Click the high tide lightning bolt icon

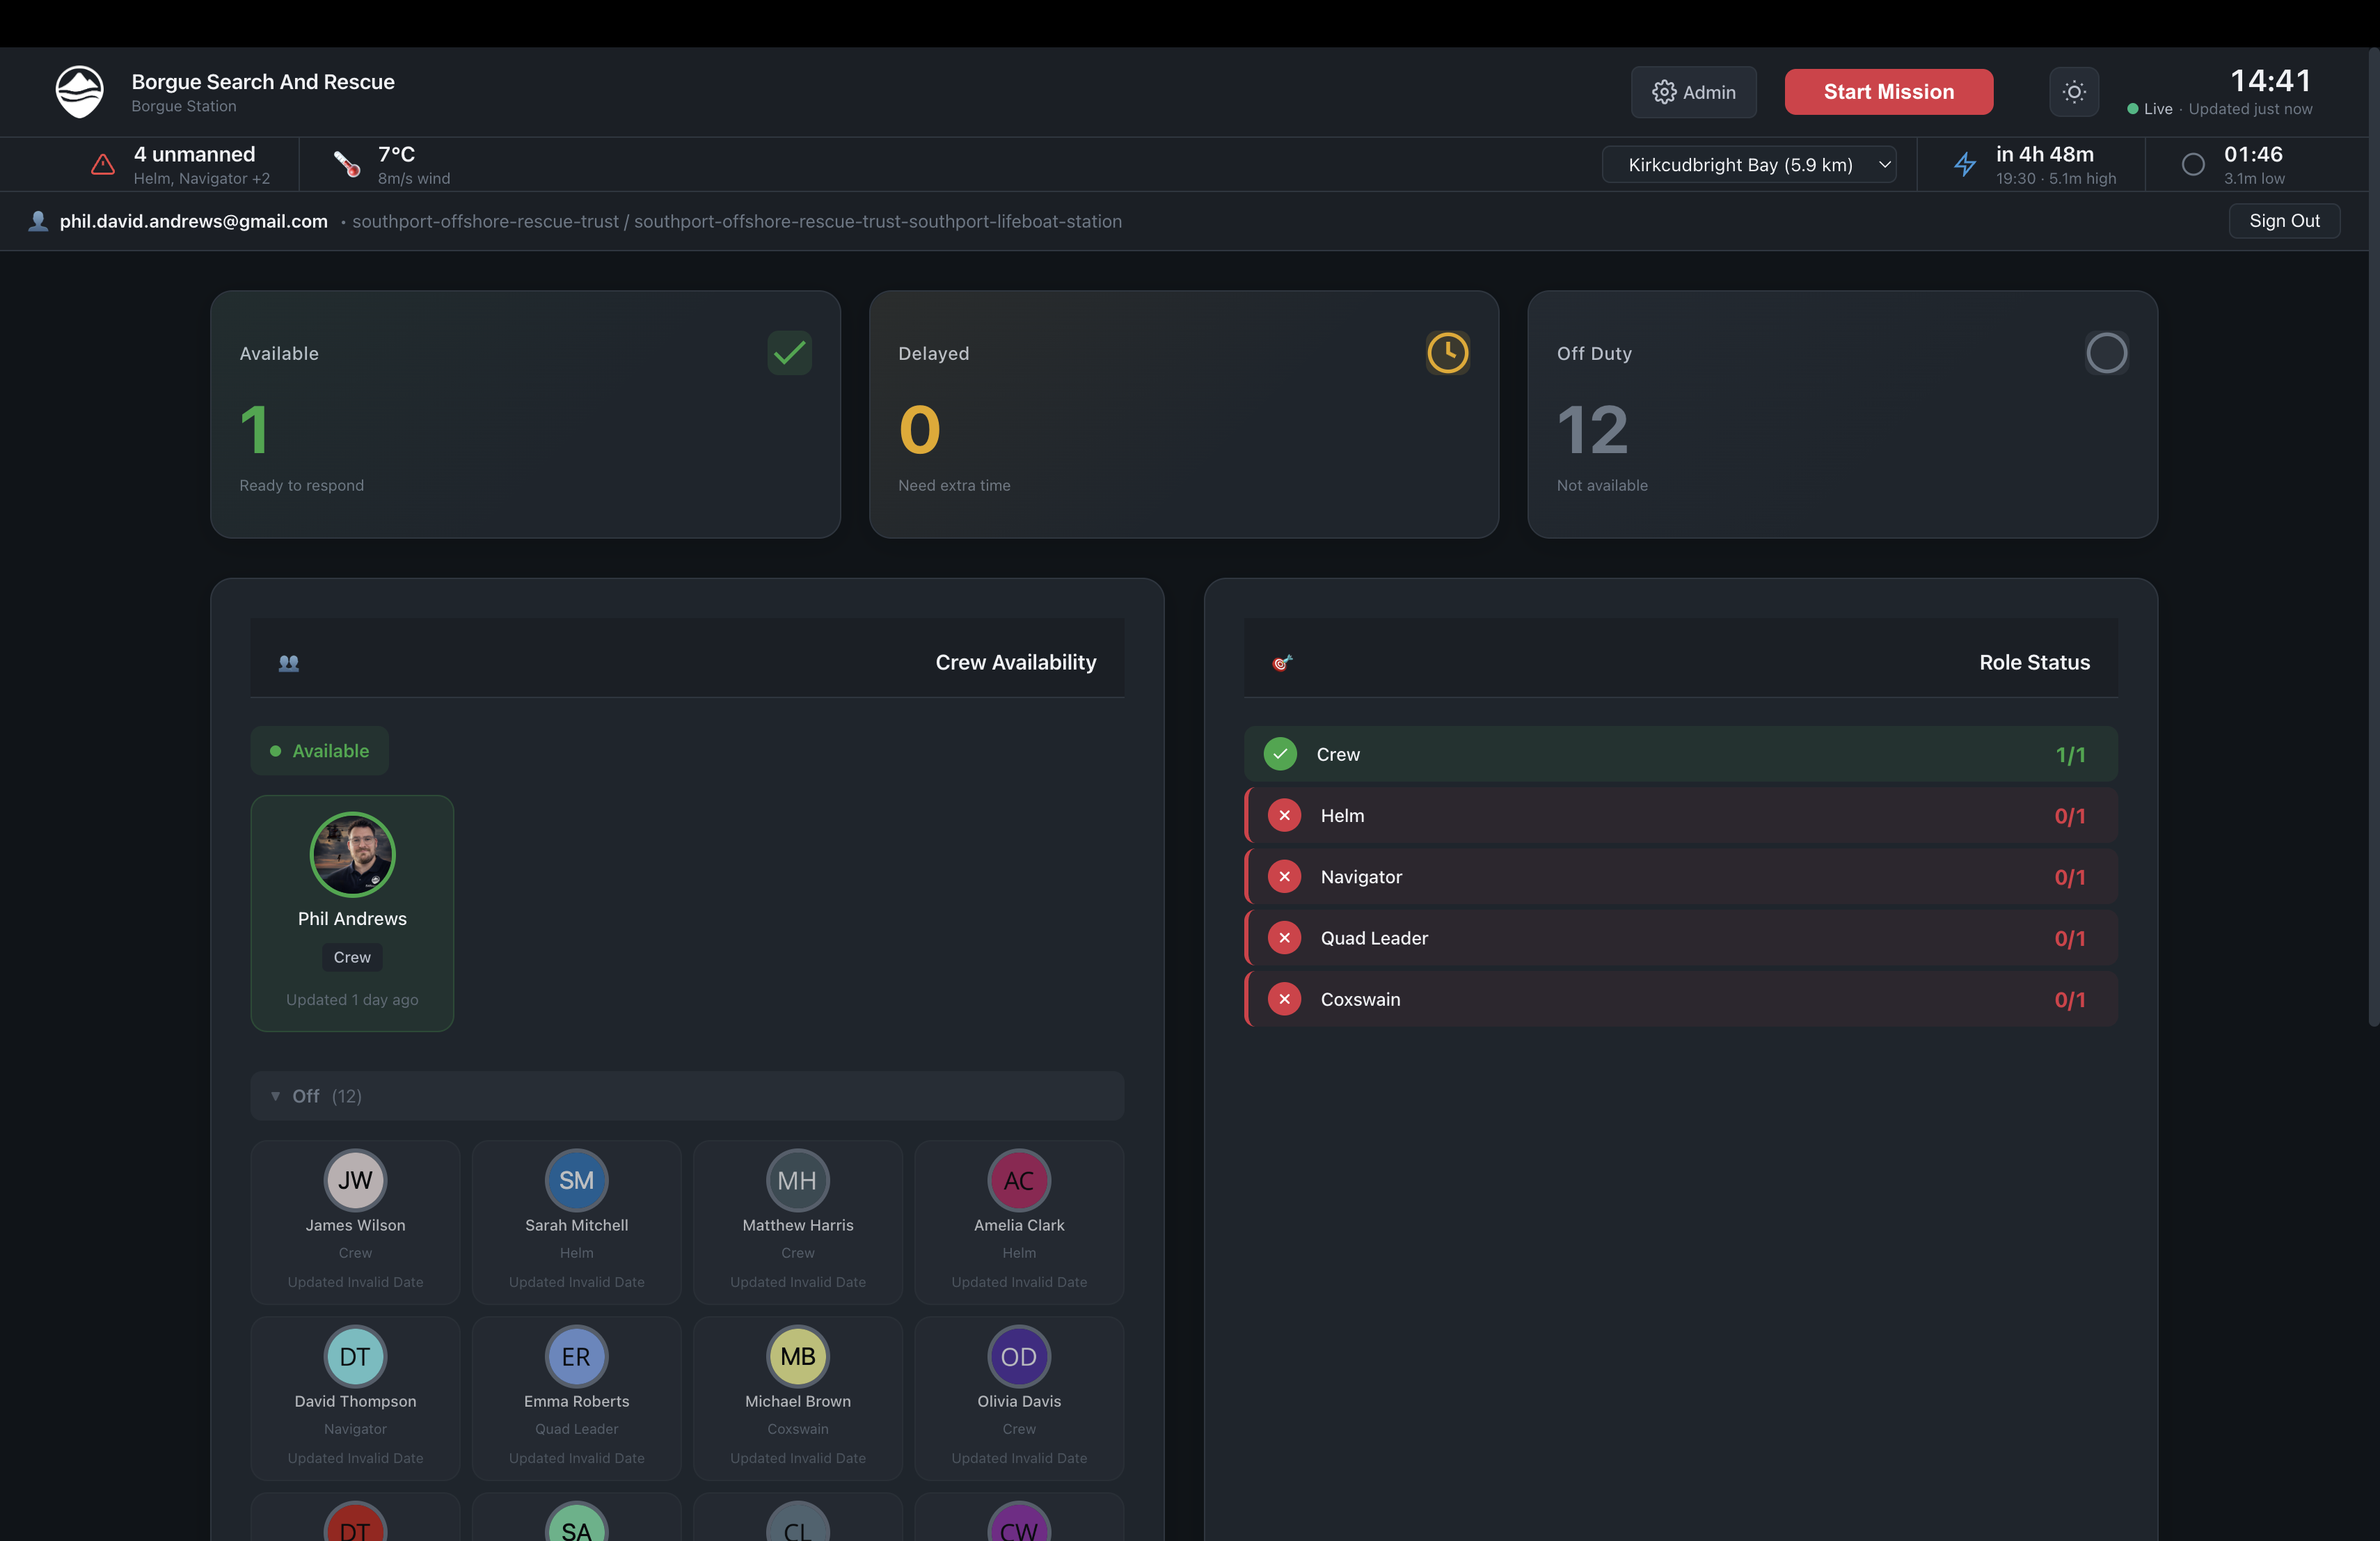1965,165
